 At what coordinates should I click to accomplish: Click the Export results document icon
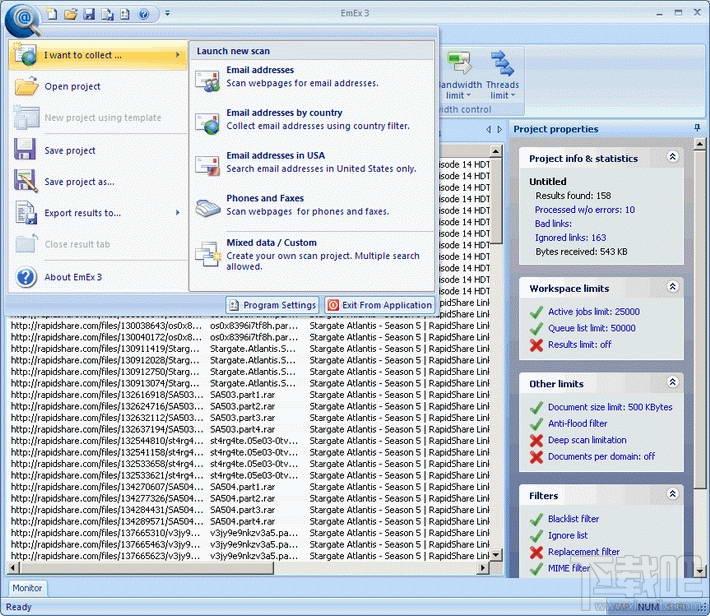point(26,212)
